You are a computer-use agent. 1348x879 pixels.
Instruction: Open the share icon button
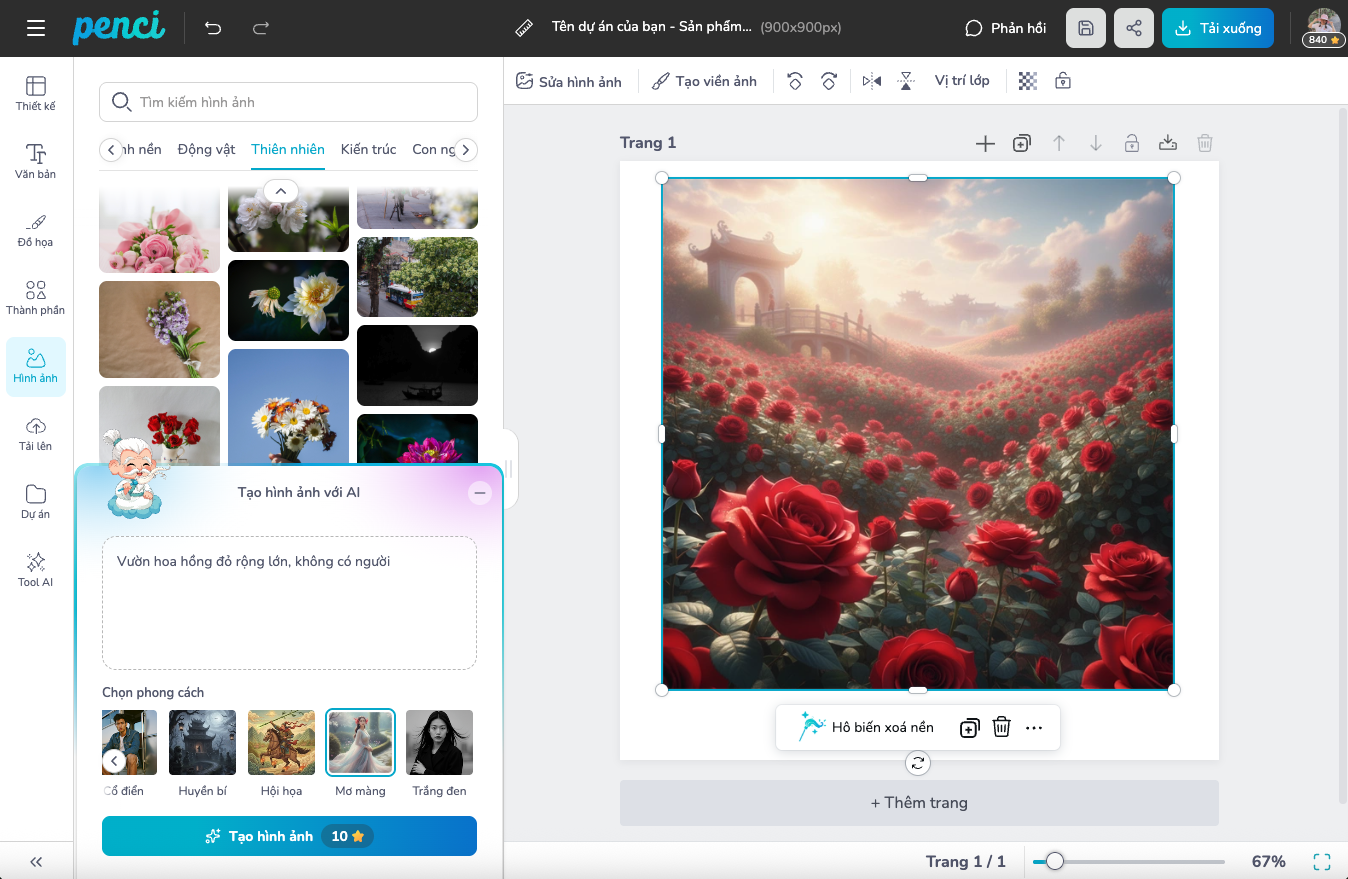point(1134,28)
